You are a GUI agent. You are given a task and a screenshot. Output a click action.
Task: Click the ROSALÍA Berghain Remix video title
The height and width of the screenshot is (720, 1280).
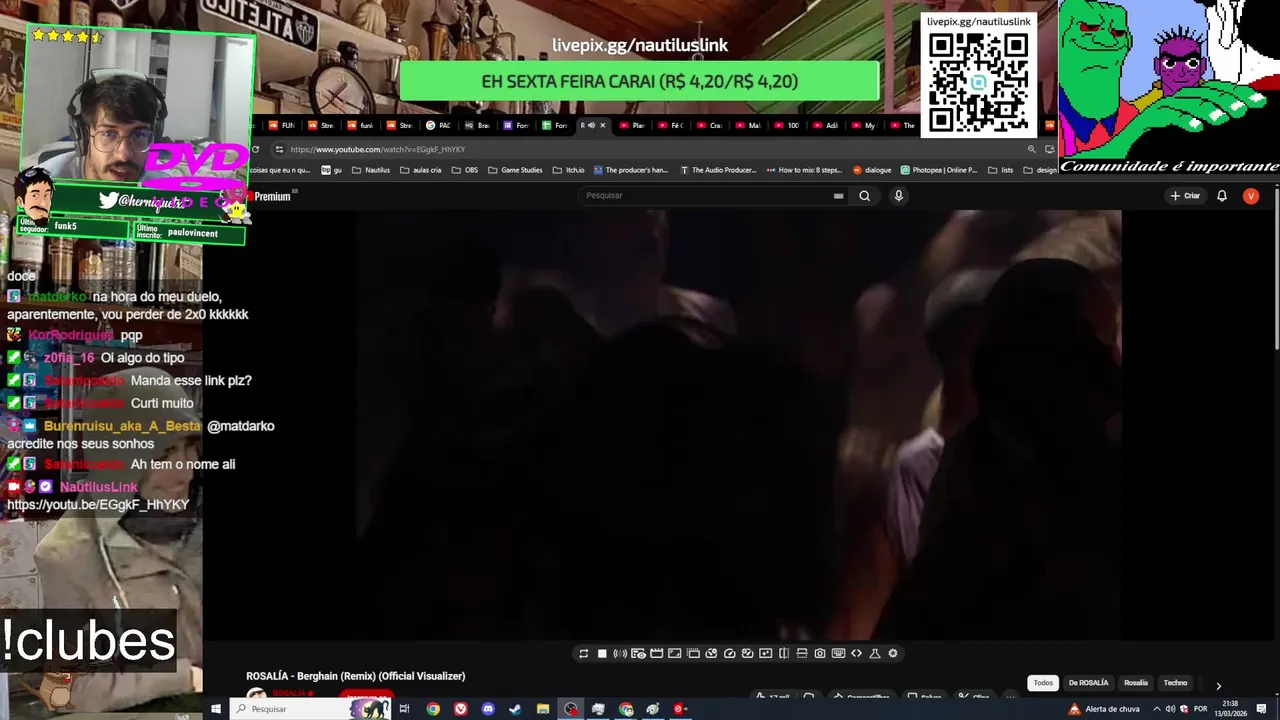[x=356, y=676]
